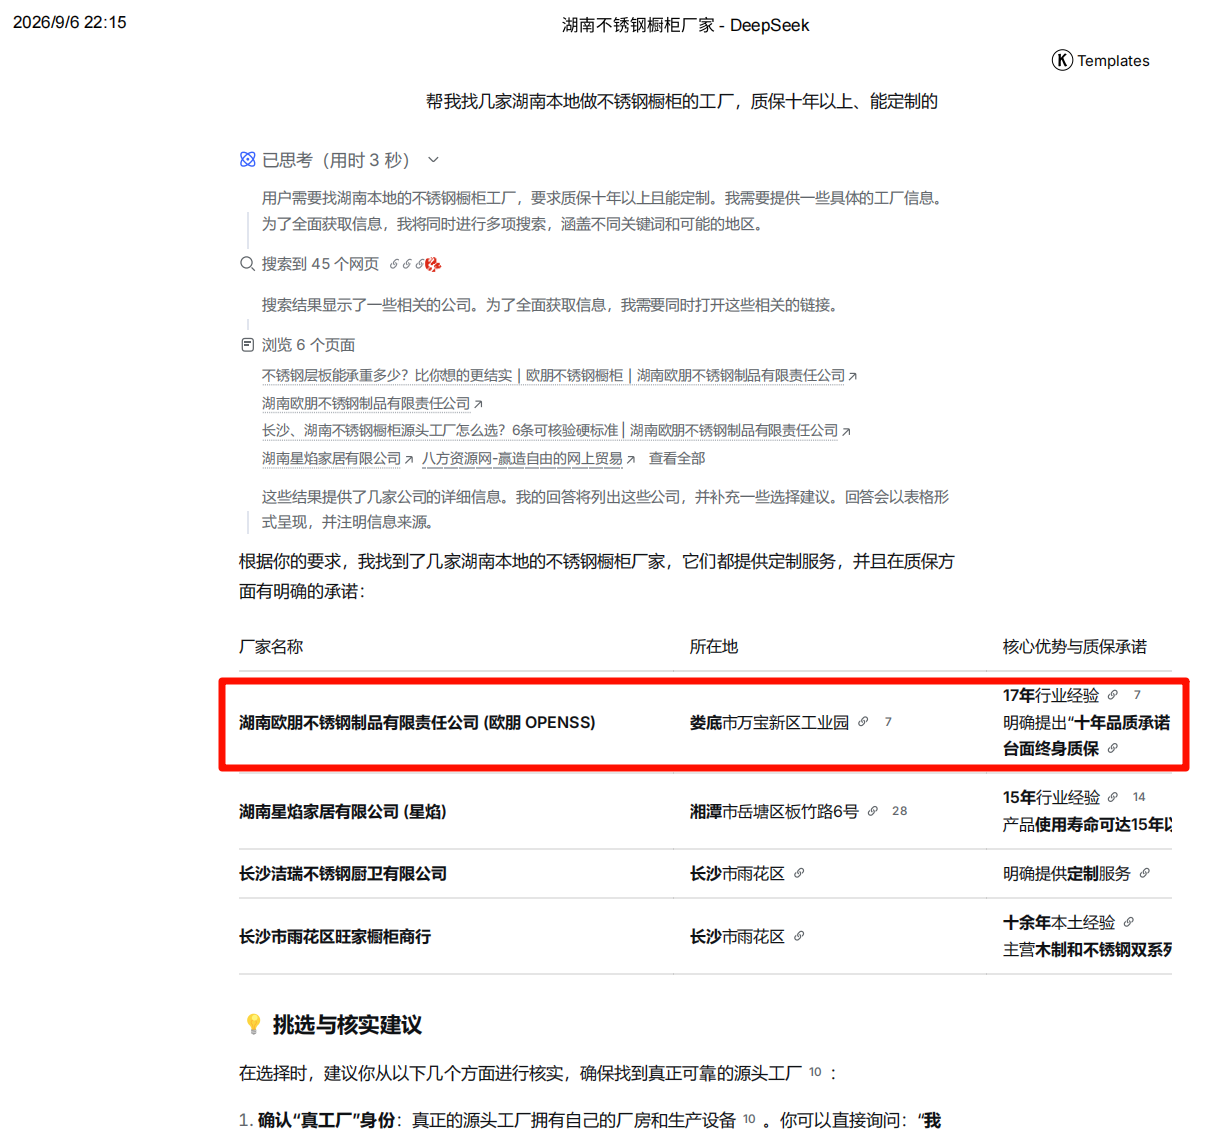The width and height of the screenshot is (1206, 1135).
Task: Click the red favicon after 45 个网页
Action: click(433, 264)
